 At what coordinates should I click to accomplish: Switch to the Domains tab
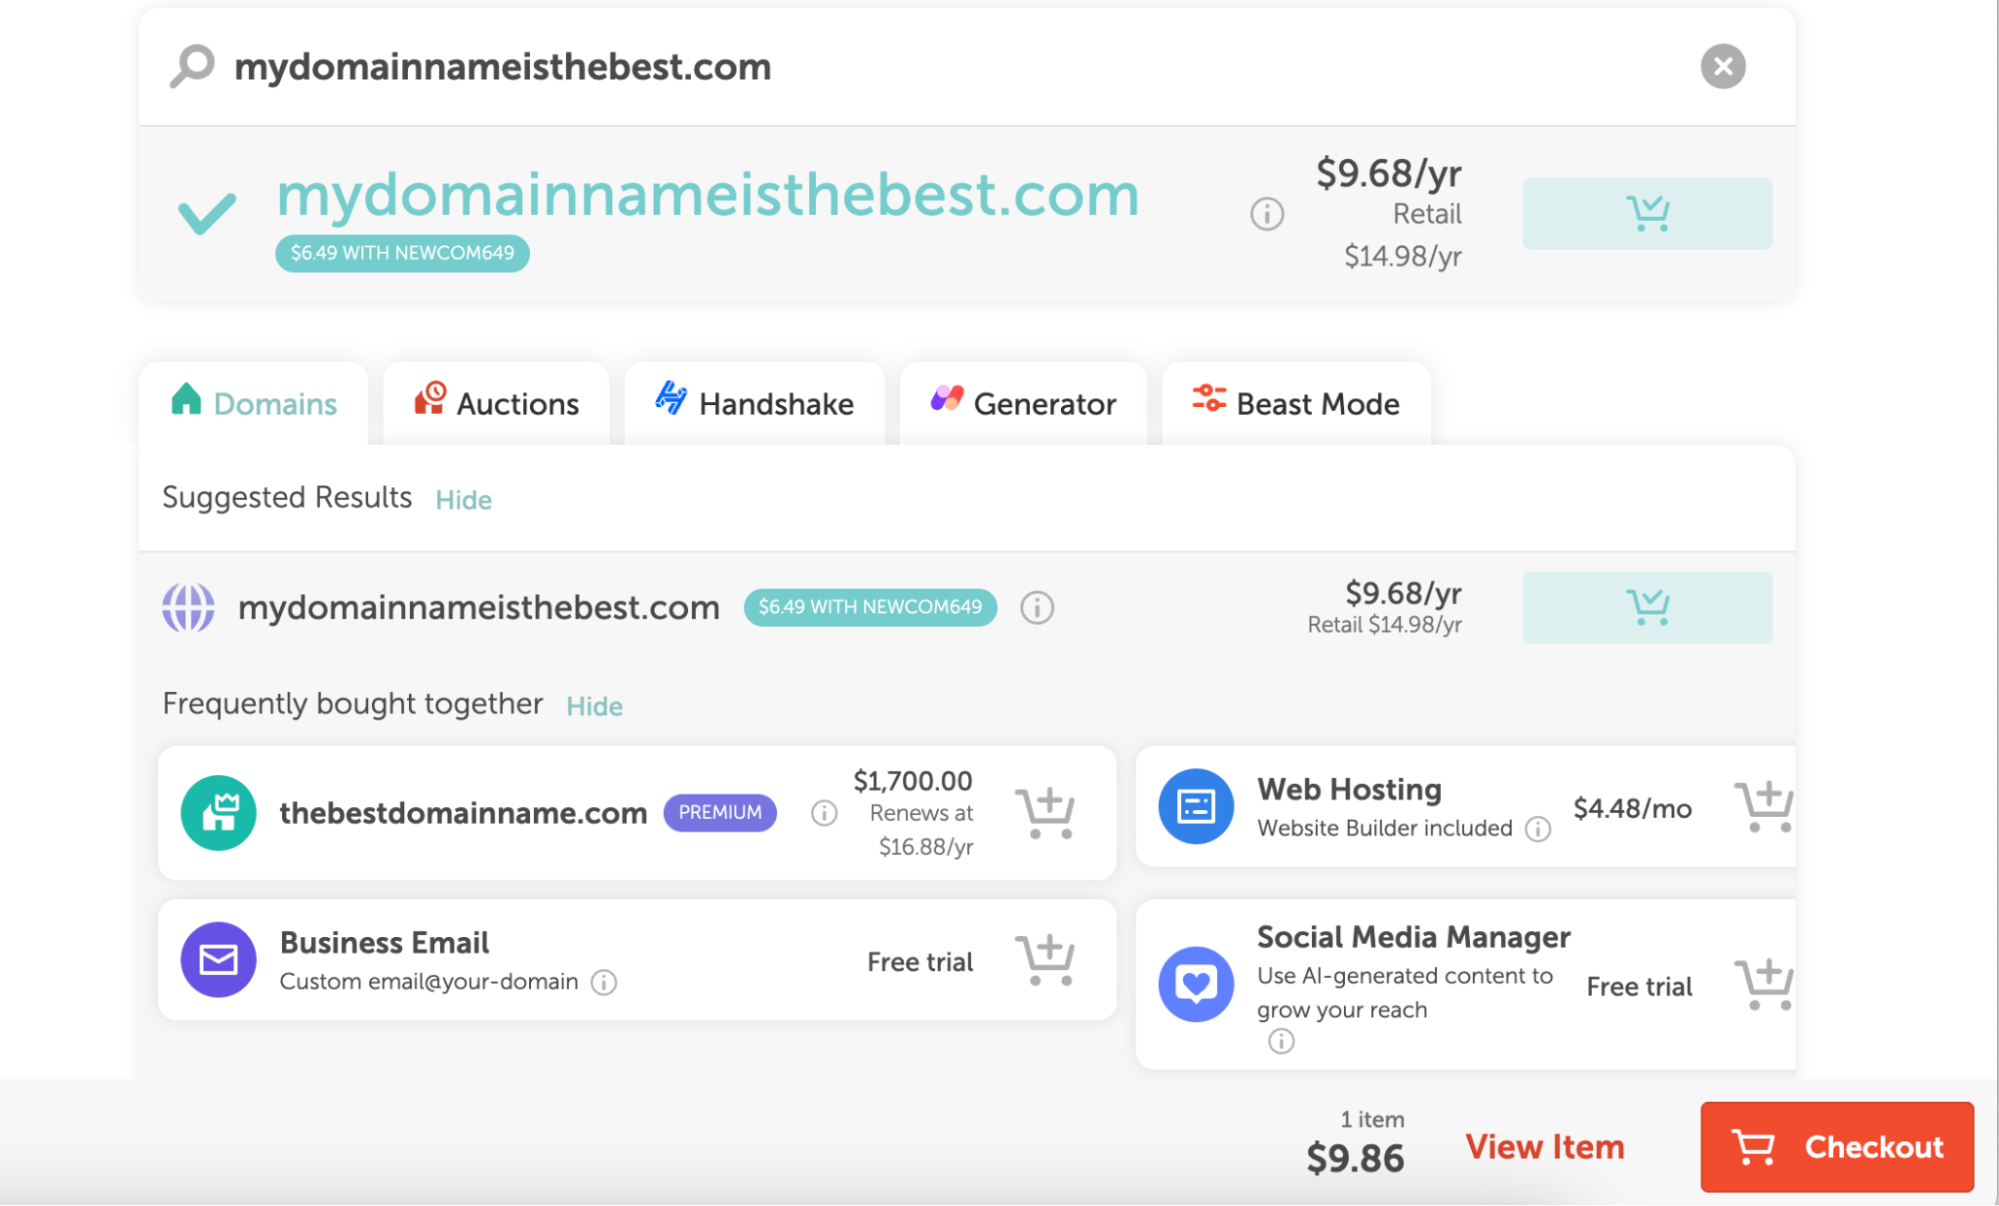click(x=254, y=403)
